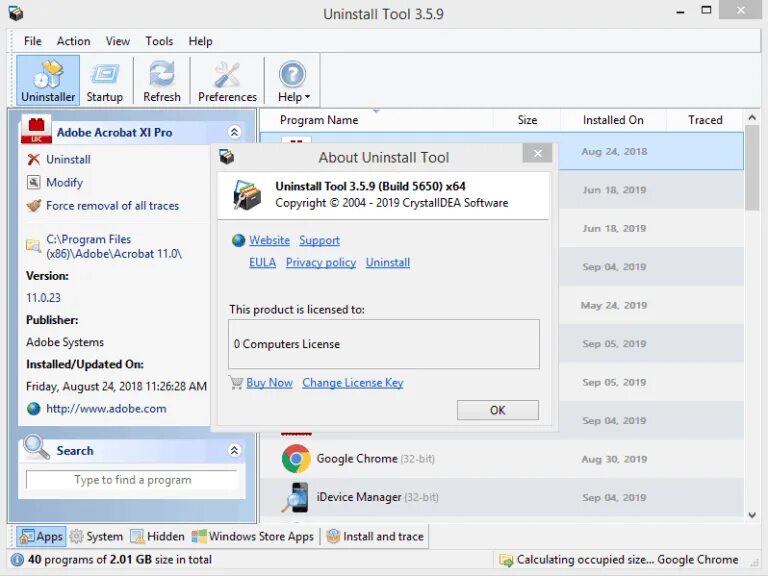Viewport: 768px width, 576px height.
Task: Click the red X Uninstall icon in sidebar
Action: tap(33, 159)
